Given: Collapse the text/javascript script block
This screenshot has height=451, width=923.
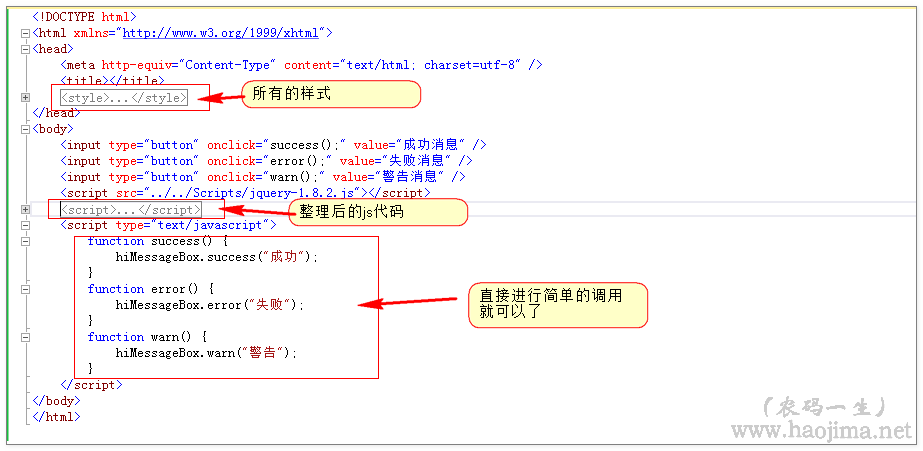Looking at the screenshot, I should pyautogui.click(x=25, y=225).
